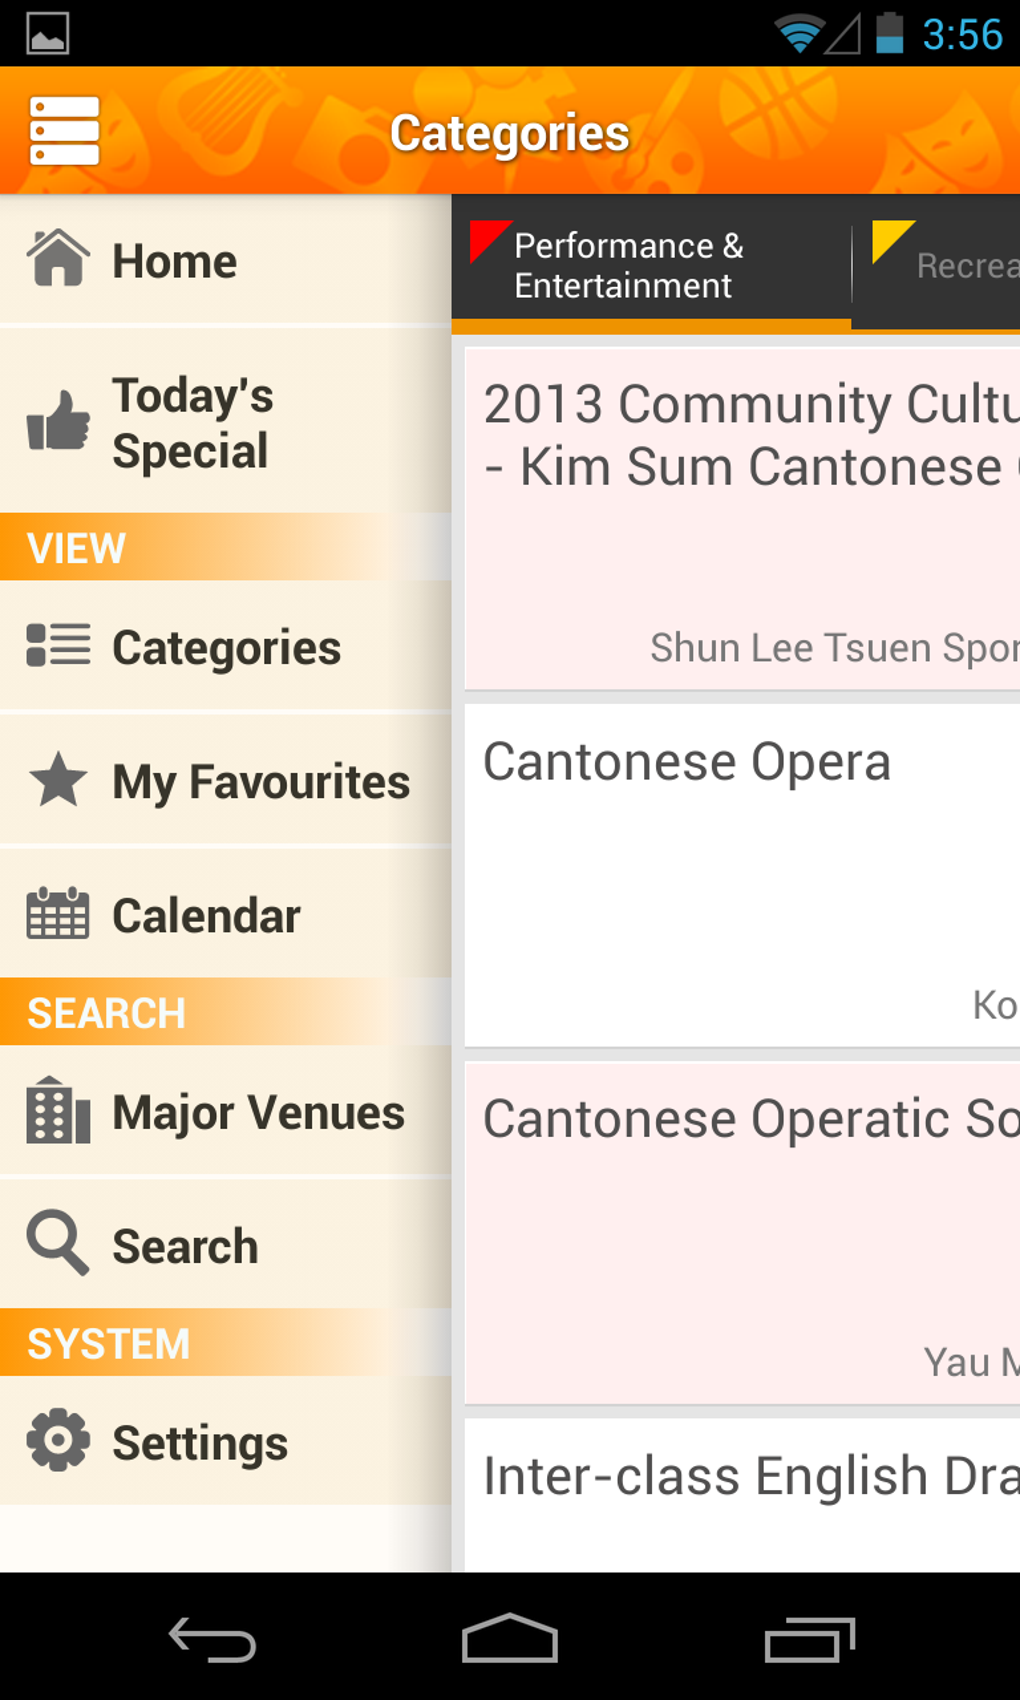
Task: Tap the thumbs-up Today's Special icon
Action: click(58, 421)
